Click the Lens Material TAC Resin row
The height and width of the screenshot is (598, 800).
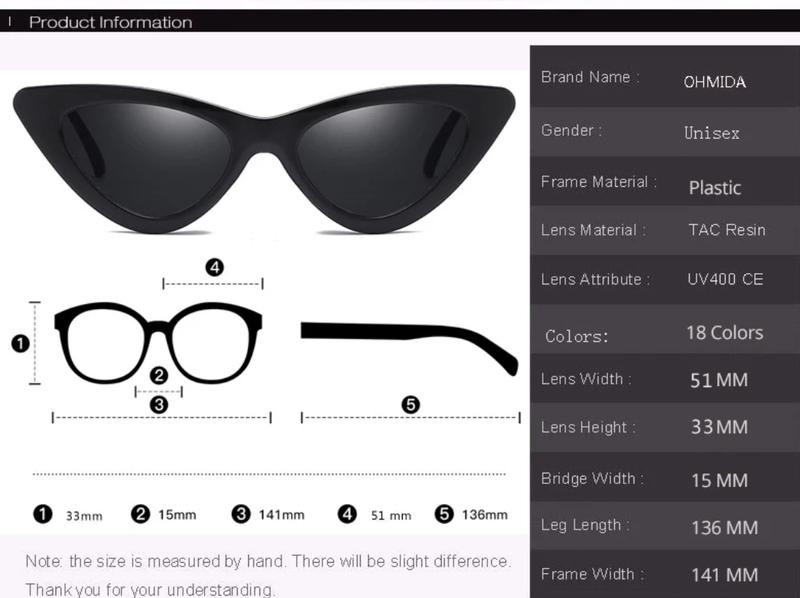665,230
